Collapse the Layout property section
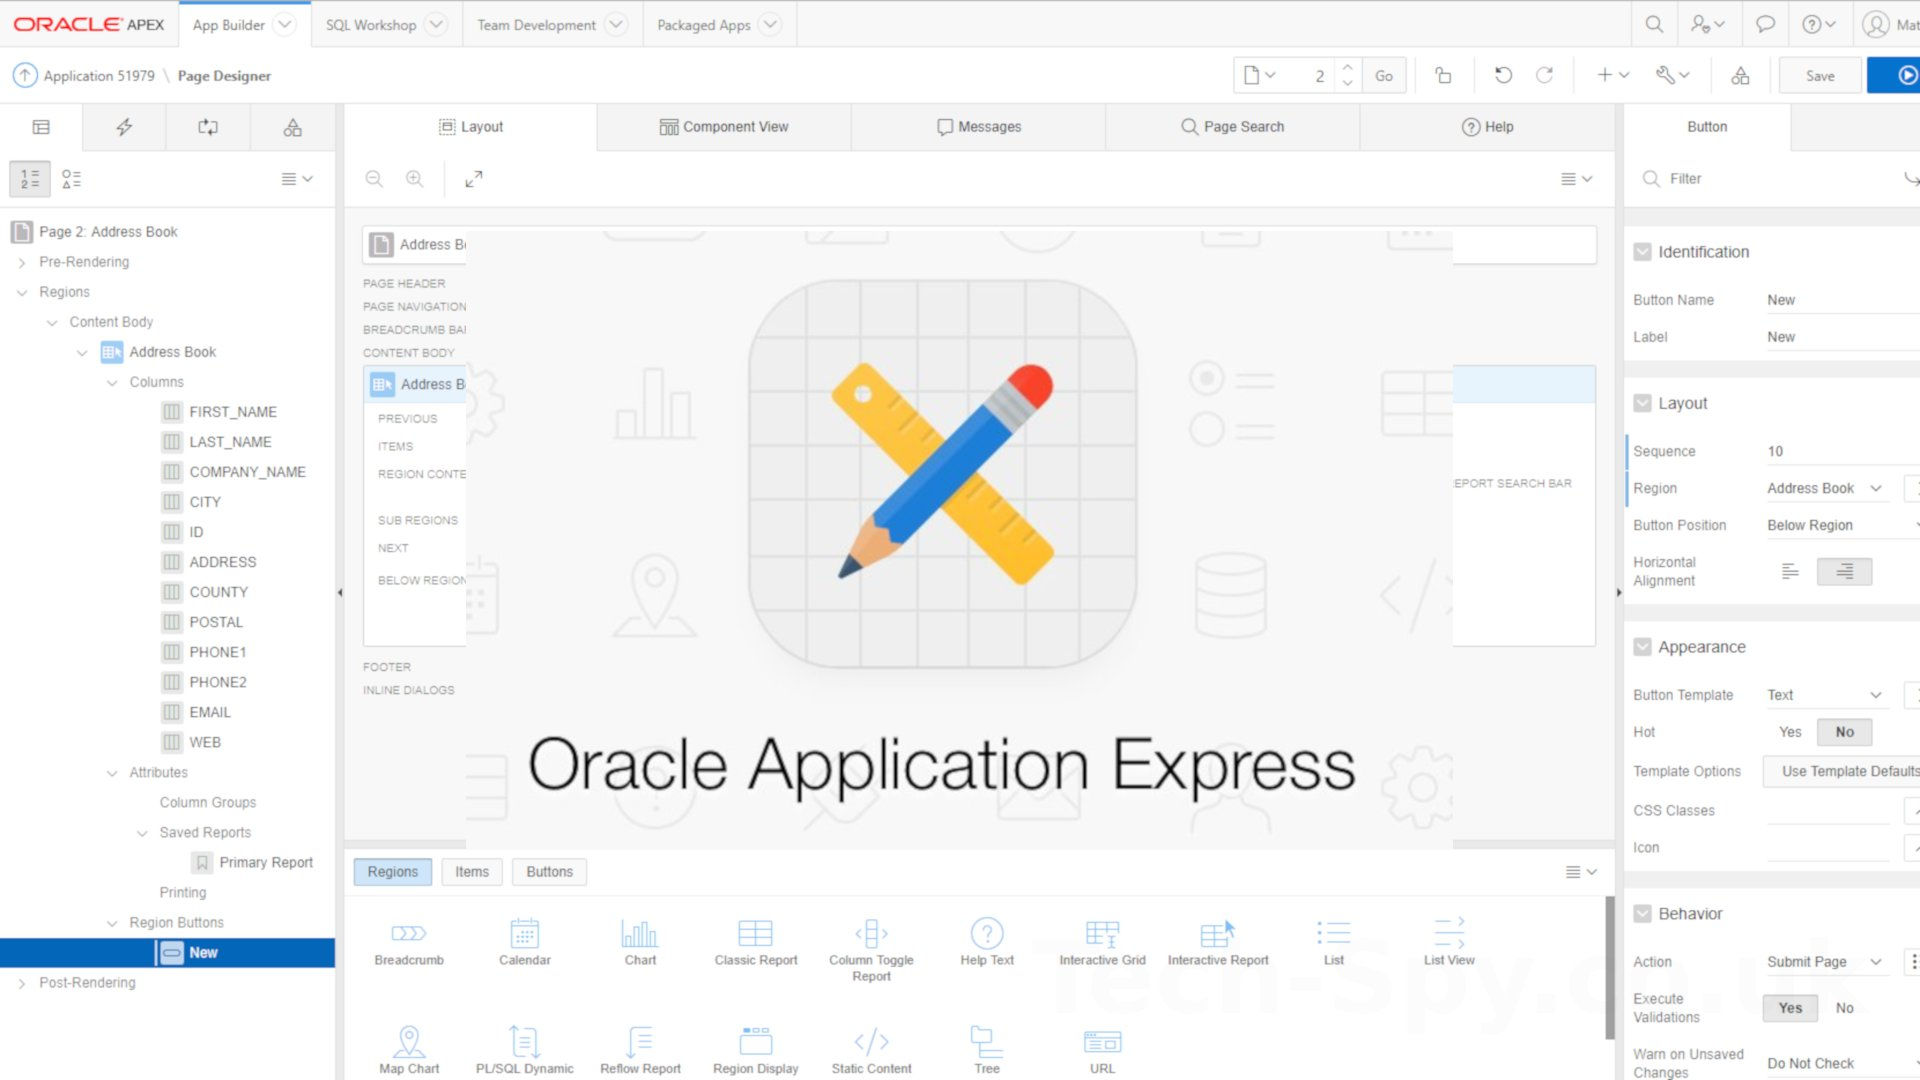1920x1080 pixels. [x=1642, y=403]
